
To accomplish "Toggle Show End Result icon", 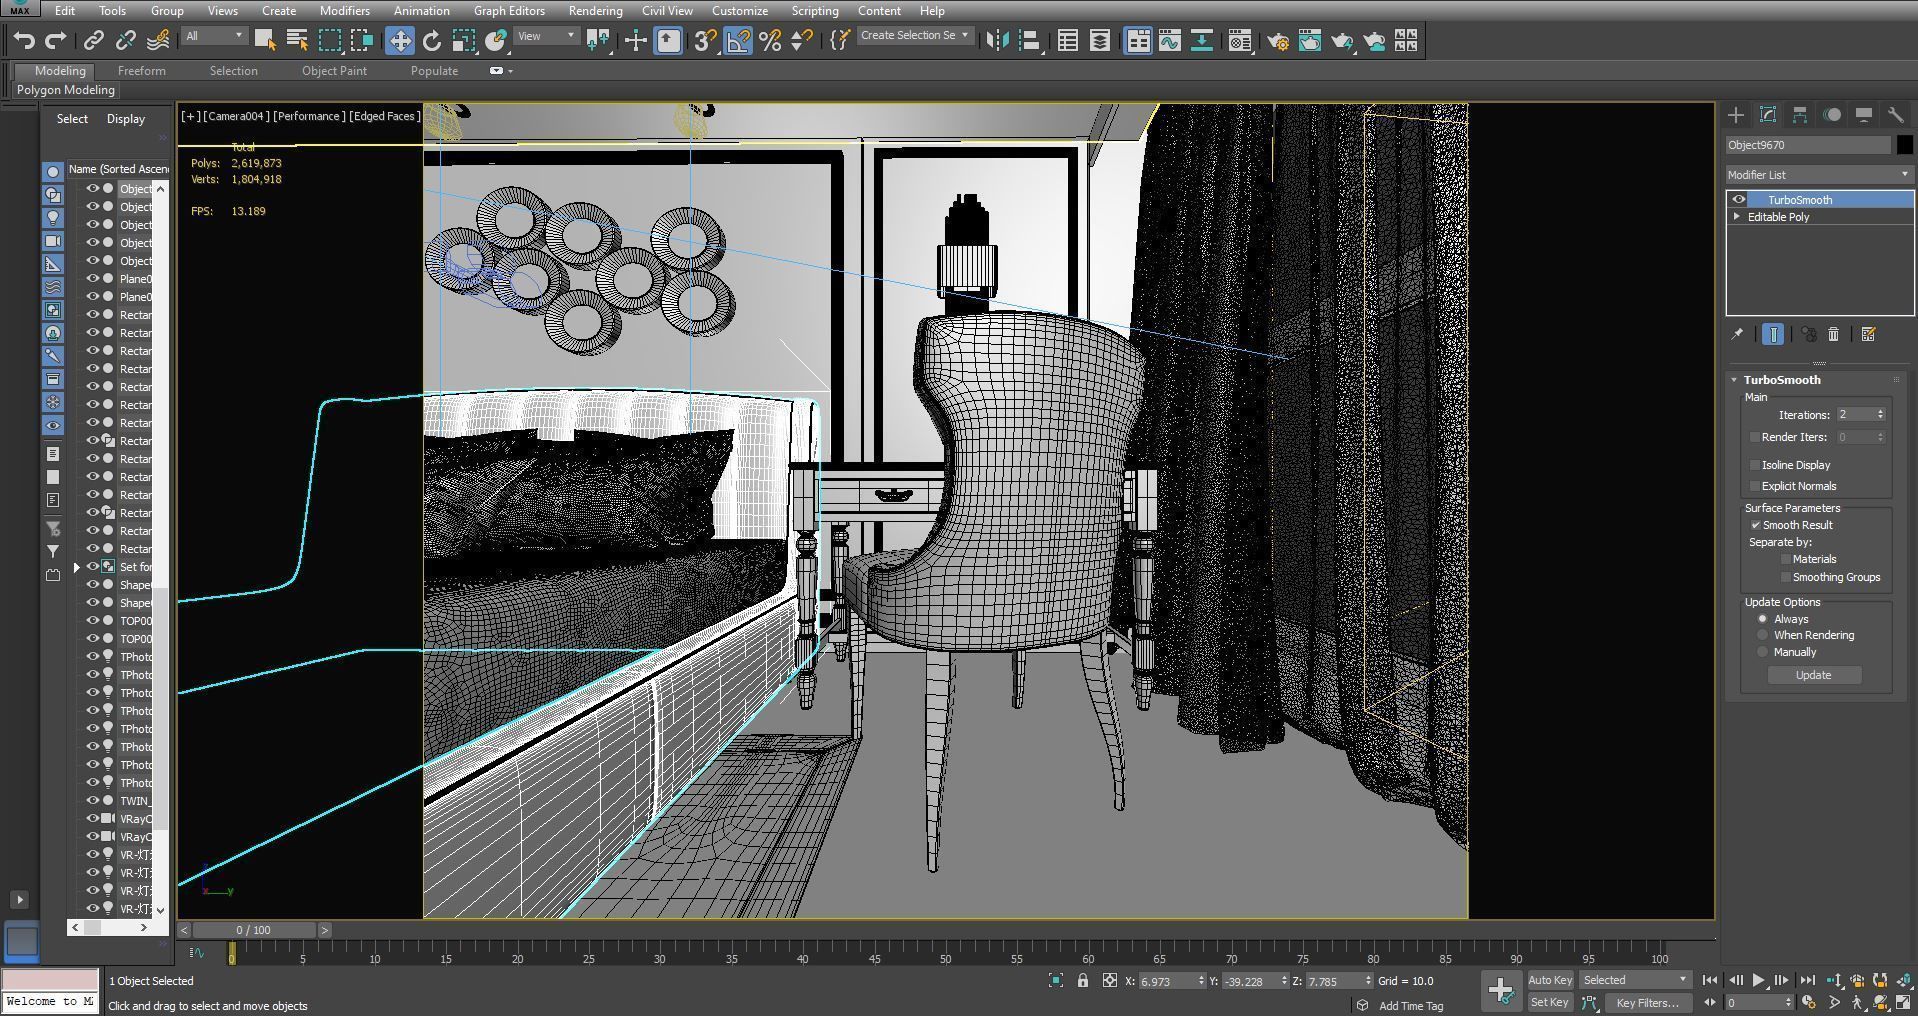I will pyautogui.click(x=1773, y=334).
